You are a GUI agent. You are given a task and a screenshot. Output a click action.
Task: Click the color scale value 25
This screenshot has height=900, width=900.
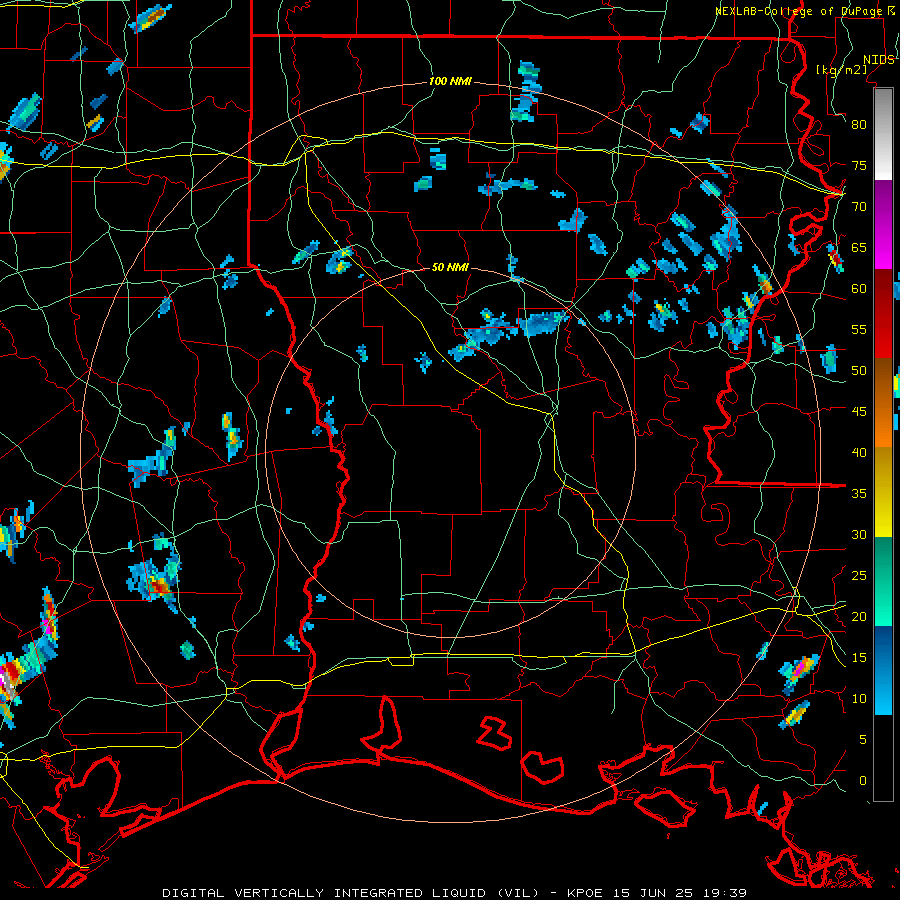pos(859,576)
